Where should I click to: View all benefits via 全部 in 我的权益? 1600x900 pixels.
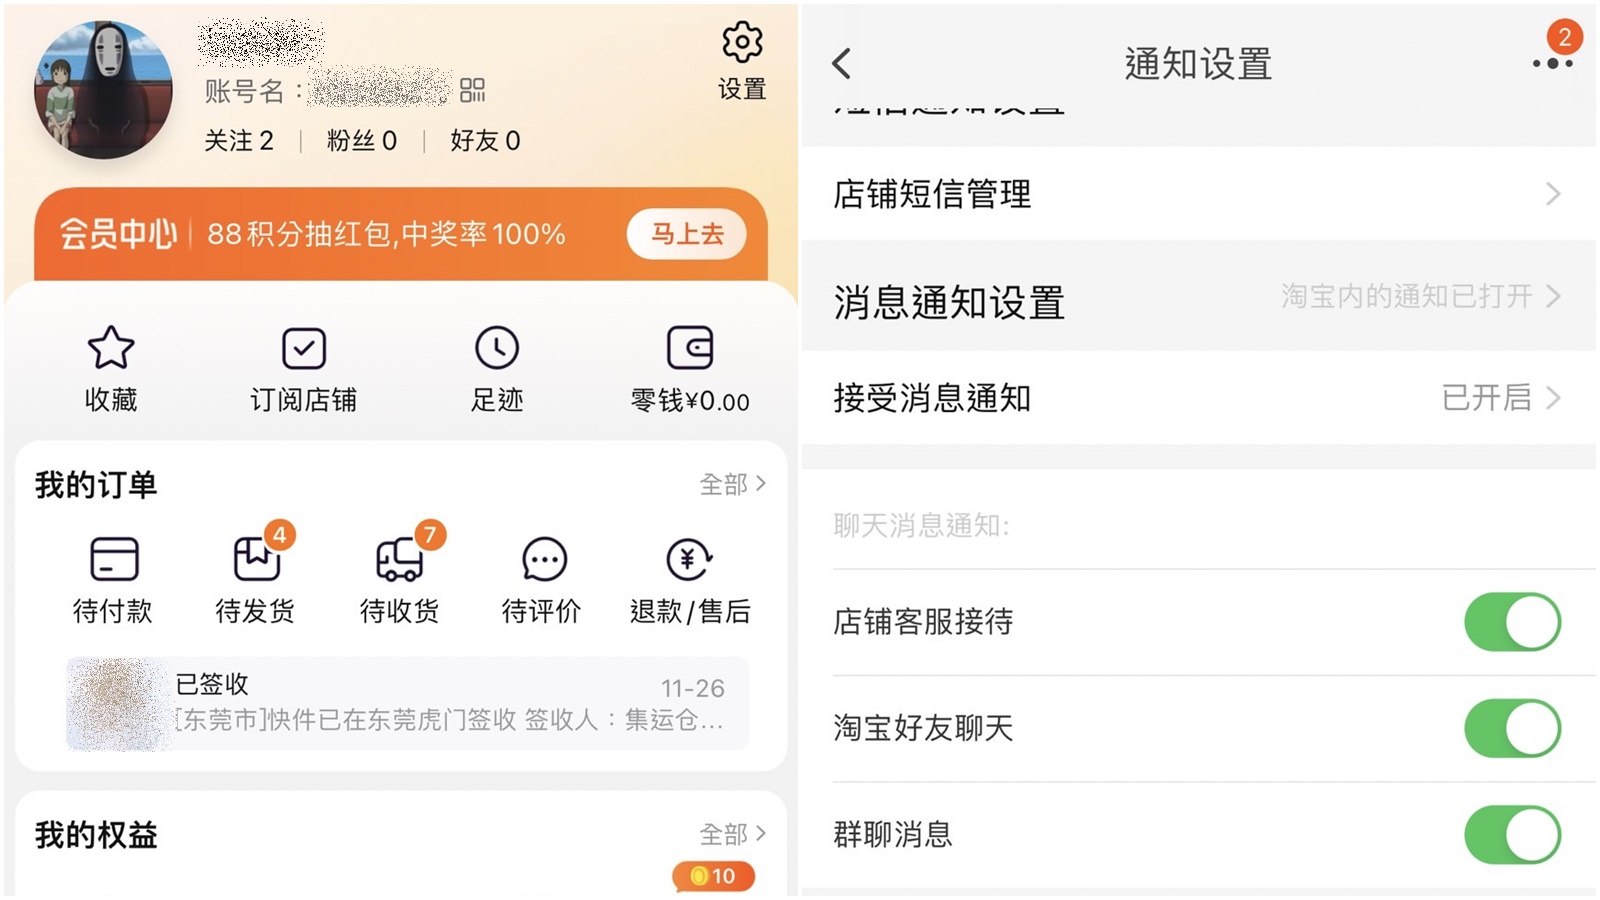732,834
